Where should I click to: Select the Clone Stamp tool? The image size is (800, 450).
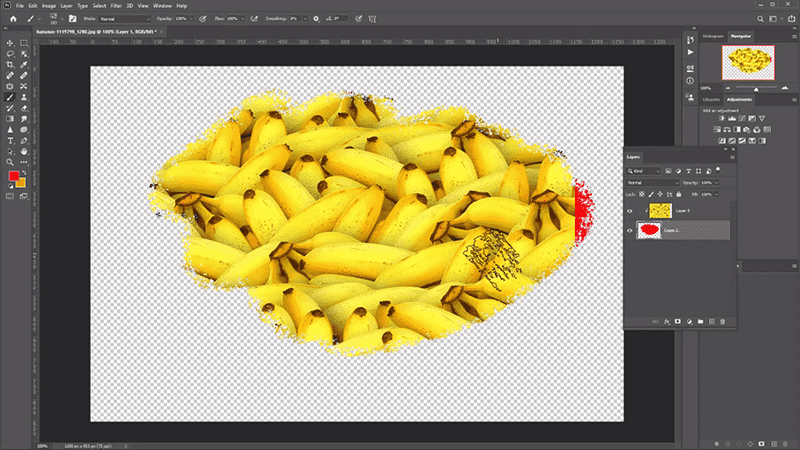(23, 97)
